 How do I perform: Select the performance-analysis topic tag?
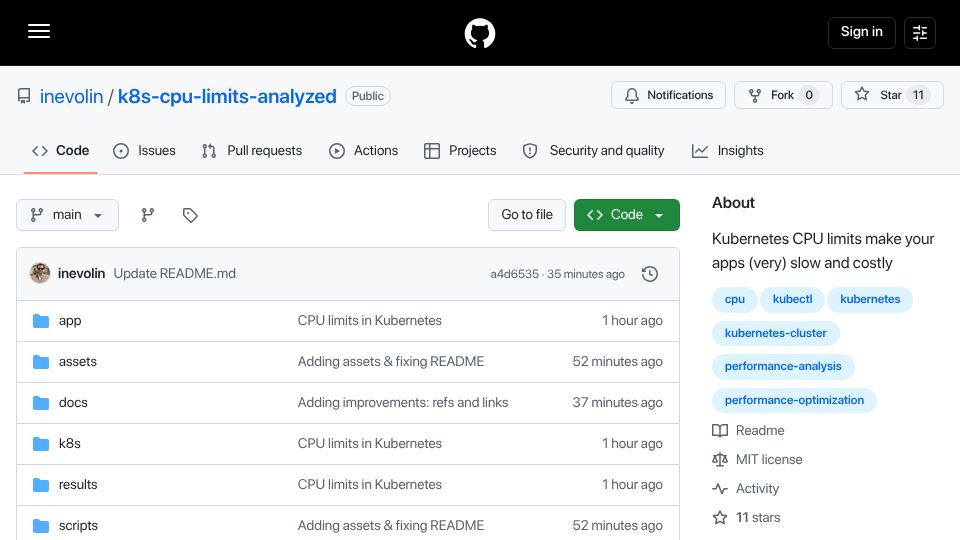click(x=783, y=366)
